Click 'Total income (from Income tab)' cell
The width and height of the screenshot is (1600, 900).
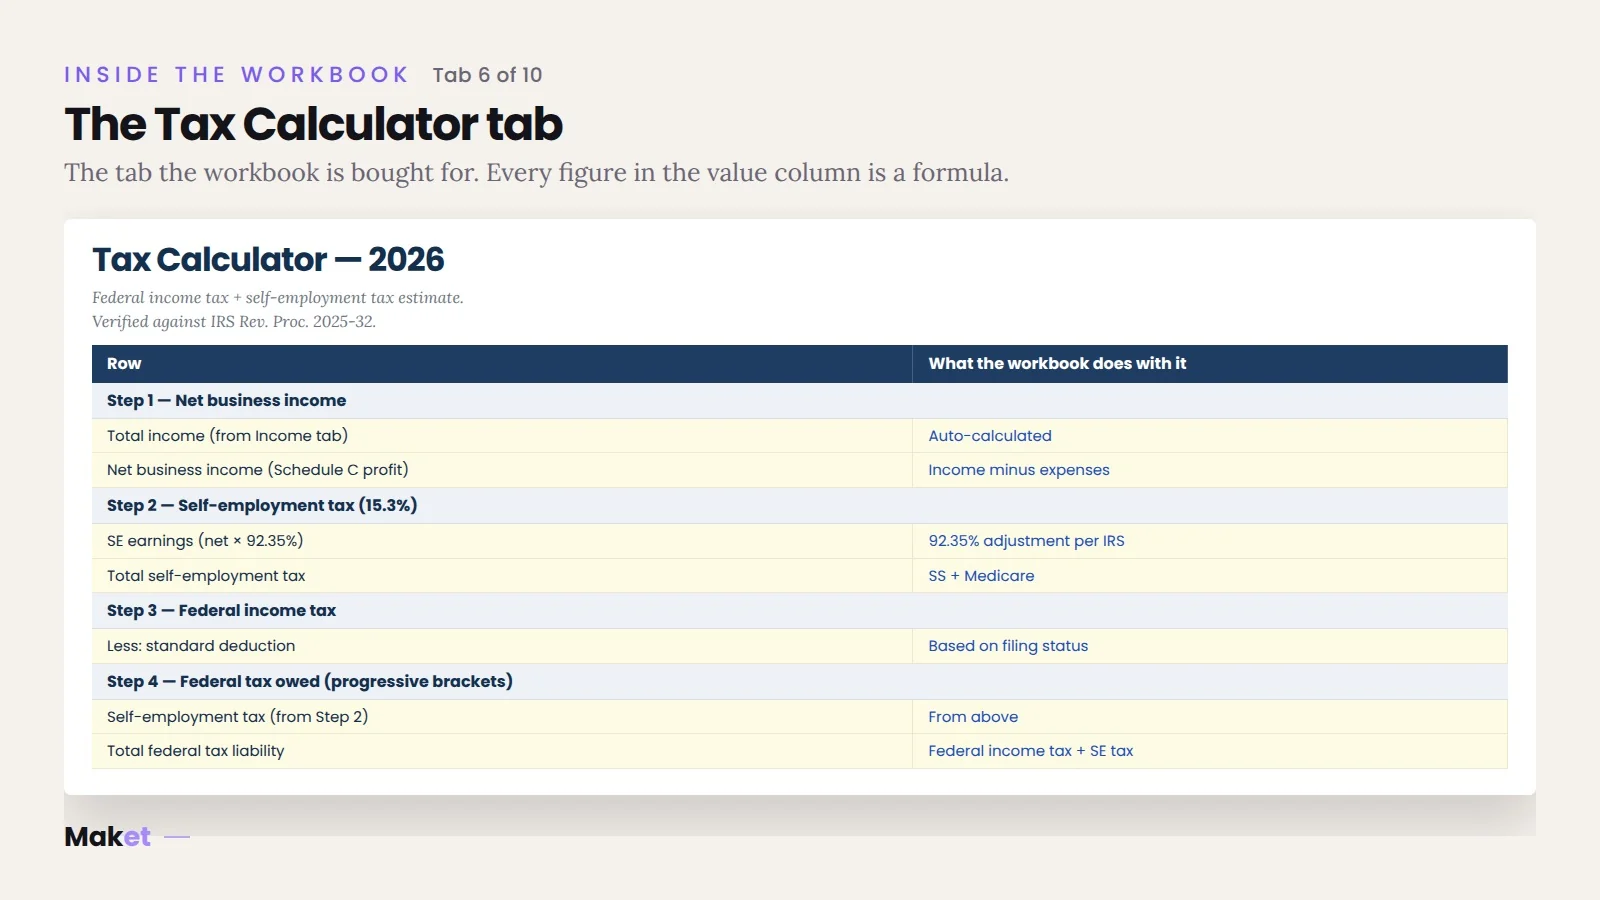click(x=502, y=436)
